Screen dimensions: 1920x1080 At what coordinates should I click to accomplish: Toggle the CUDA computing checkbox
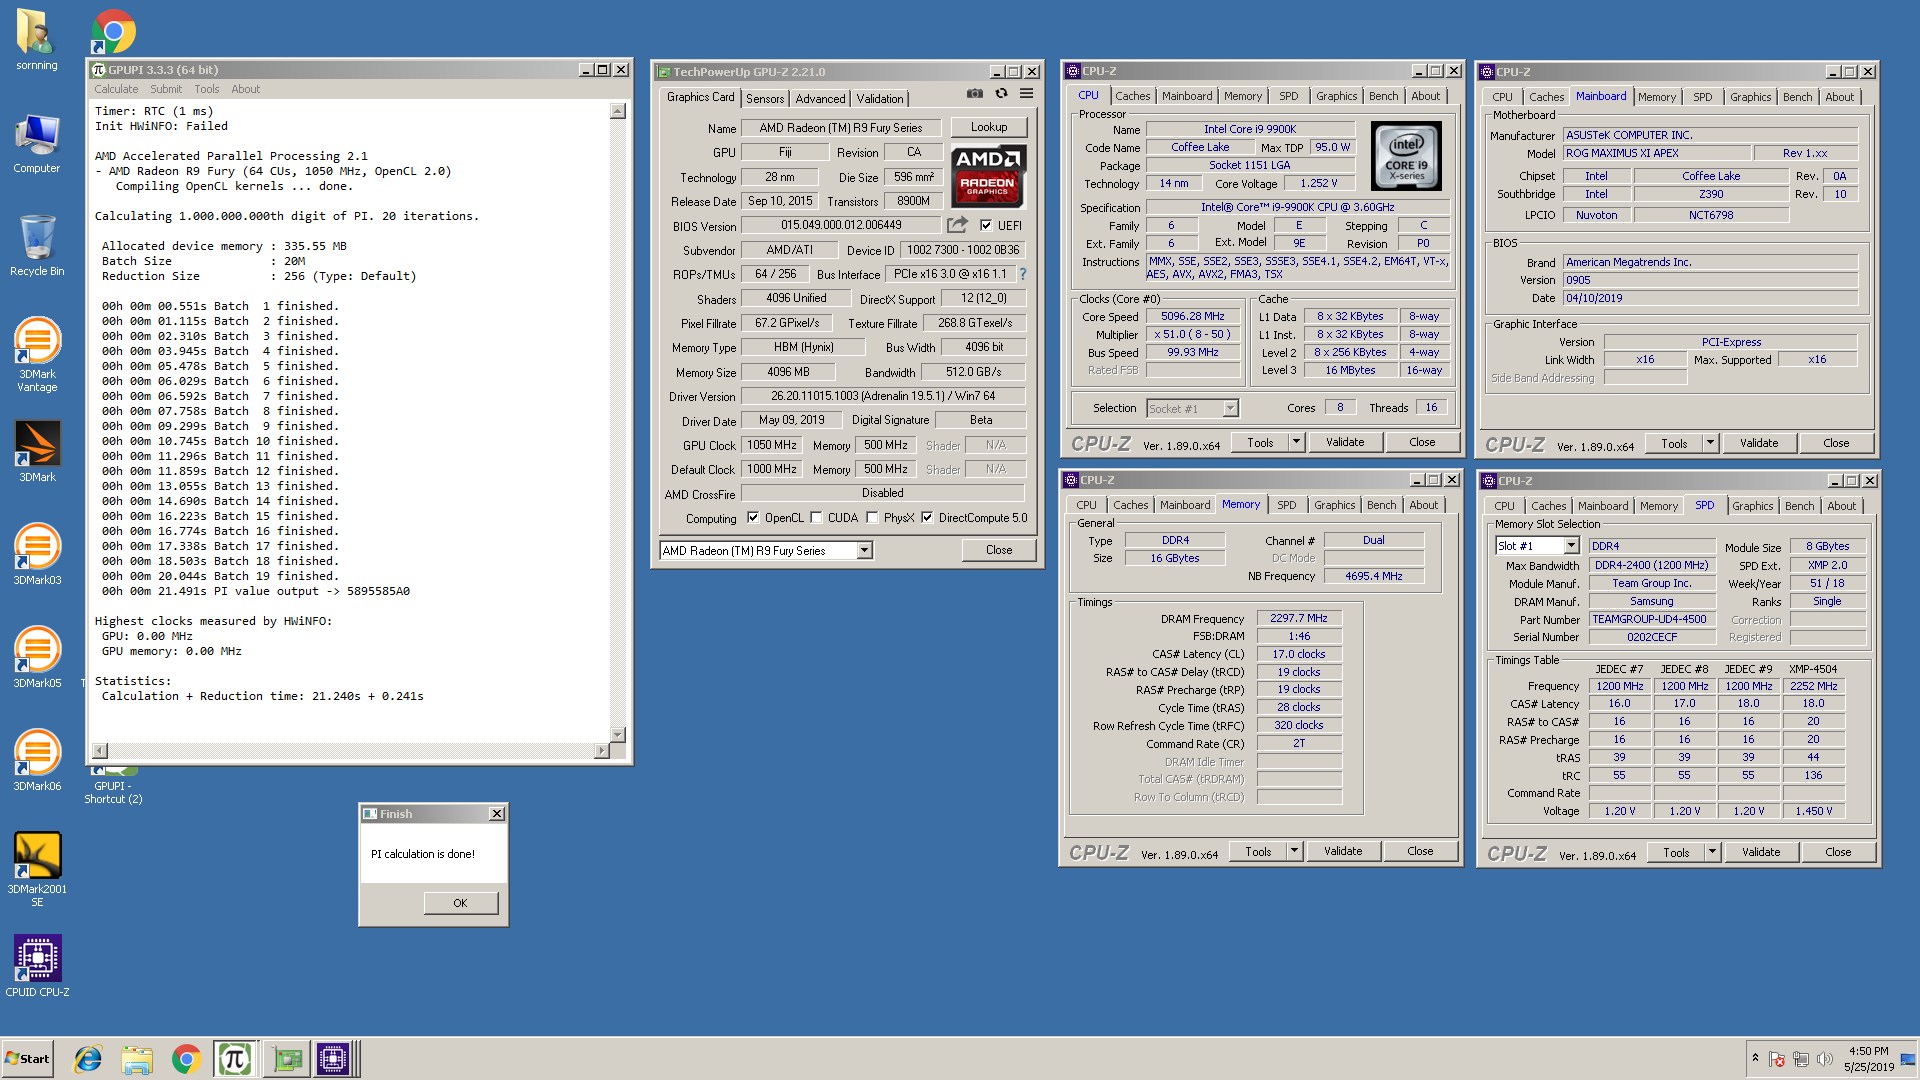816,517
